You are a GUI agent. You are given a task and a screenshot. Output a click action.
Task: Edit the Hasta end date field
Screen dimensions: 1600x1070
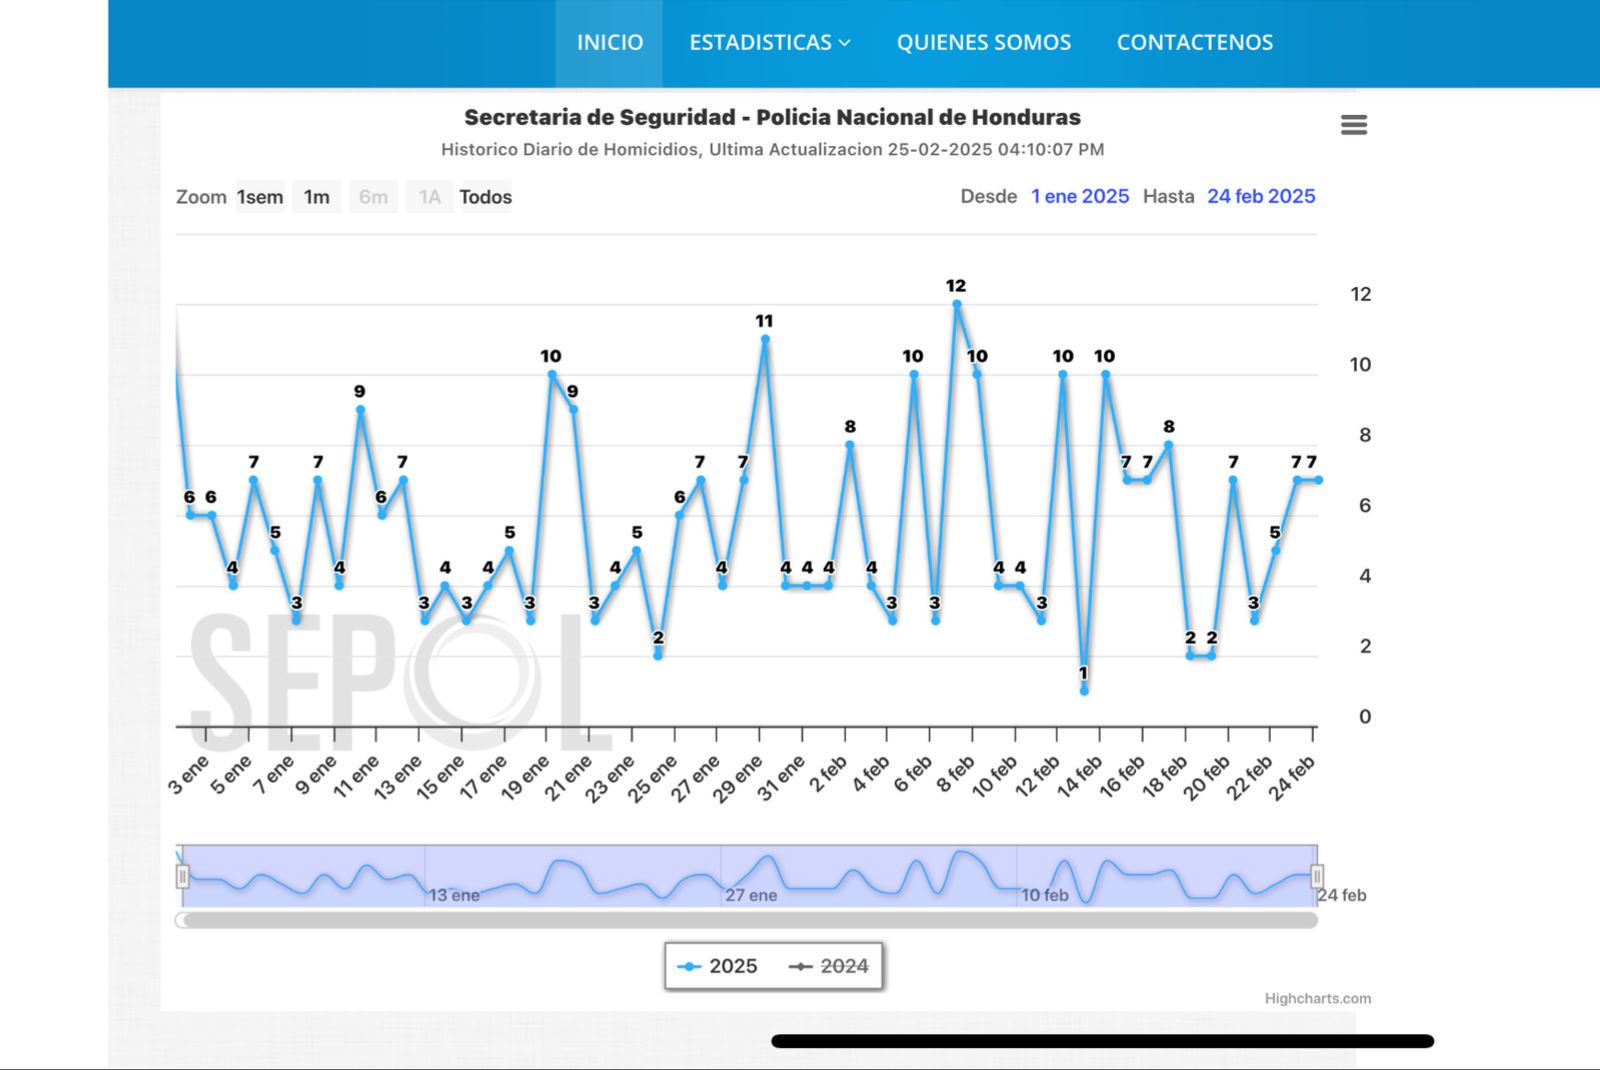pos(1260,197)
